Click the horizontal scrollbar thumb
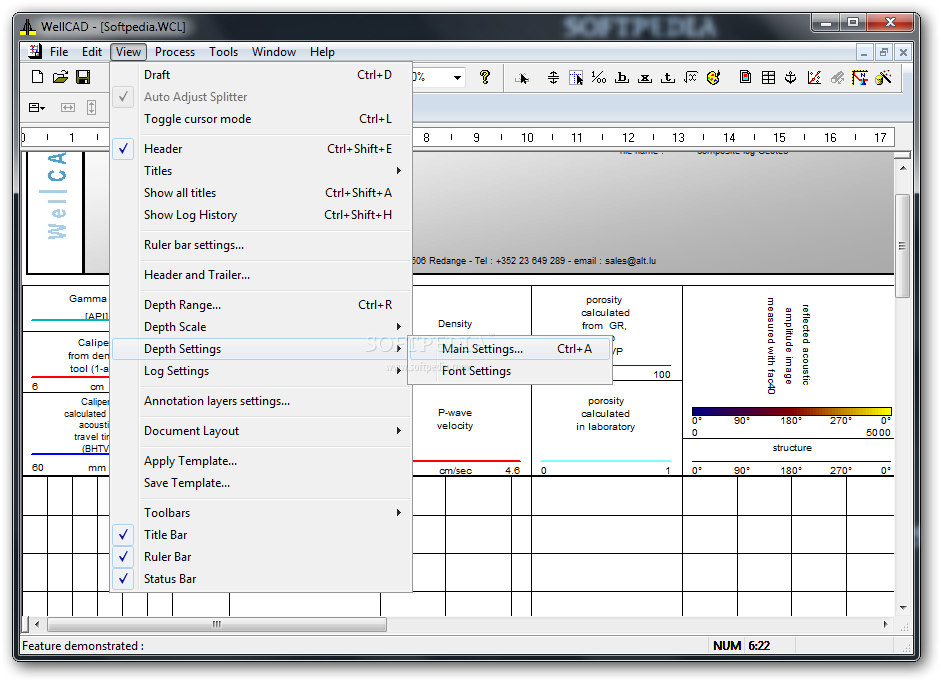941x682 pixels. coord(217,624)
